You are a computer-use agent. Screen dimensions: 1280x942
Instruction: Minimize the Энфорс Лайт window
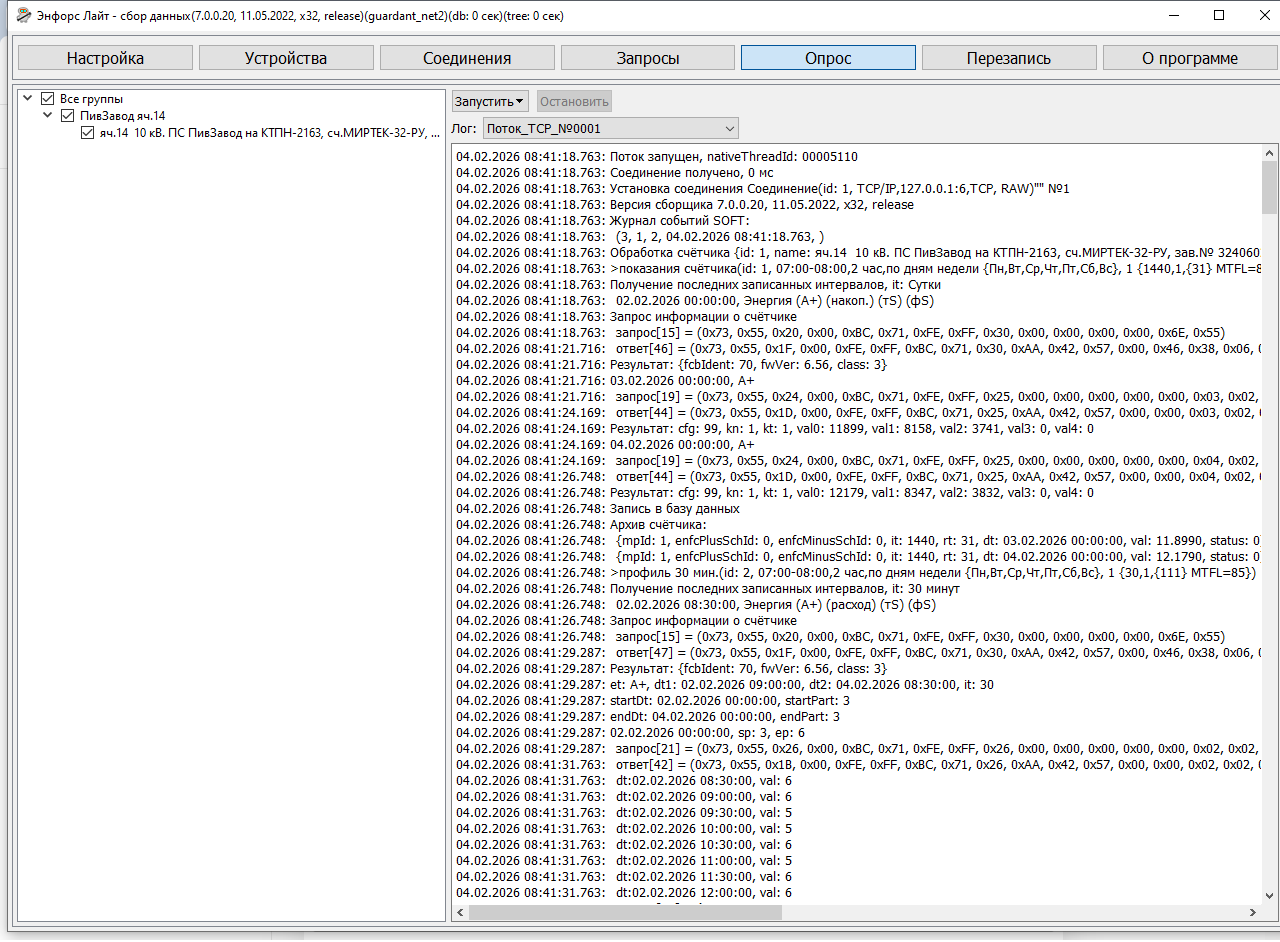(1172, 15)
